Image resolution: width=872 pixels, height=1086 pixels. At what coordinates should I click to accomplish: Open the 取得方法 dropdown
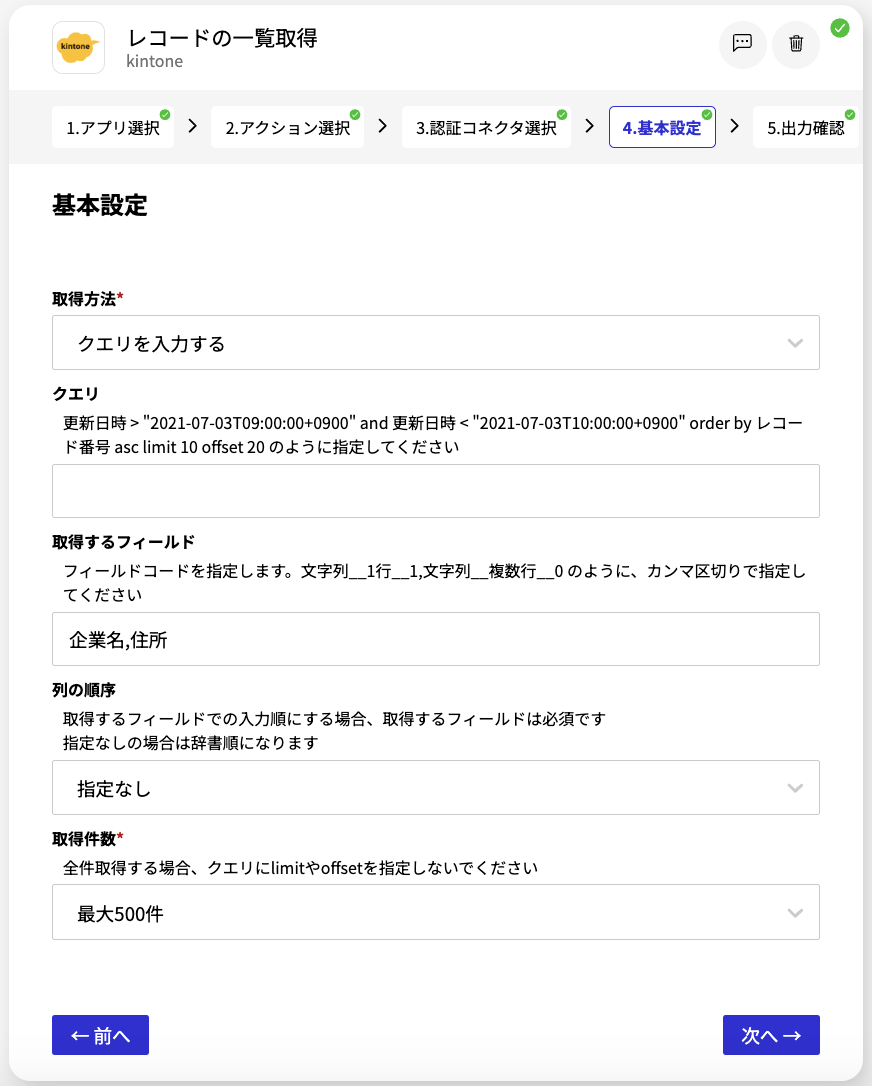436,343
